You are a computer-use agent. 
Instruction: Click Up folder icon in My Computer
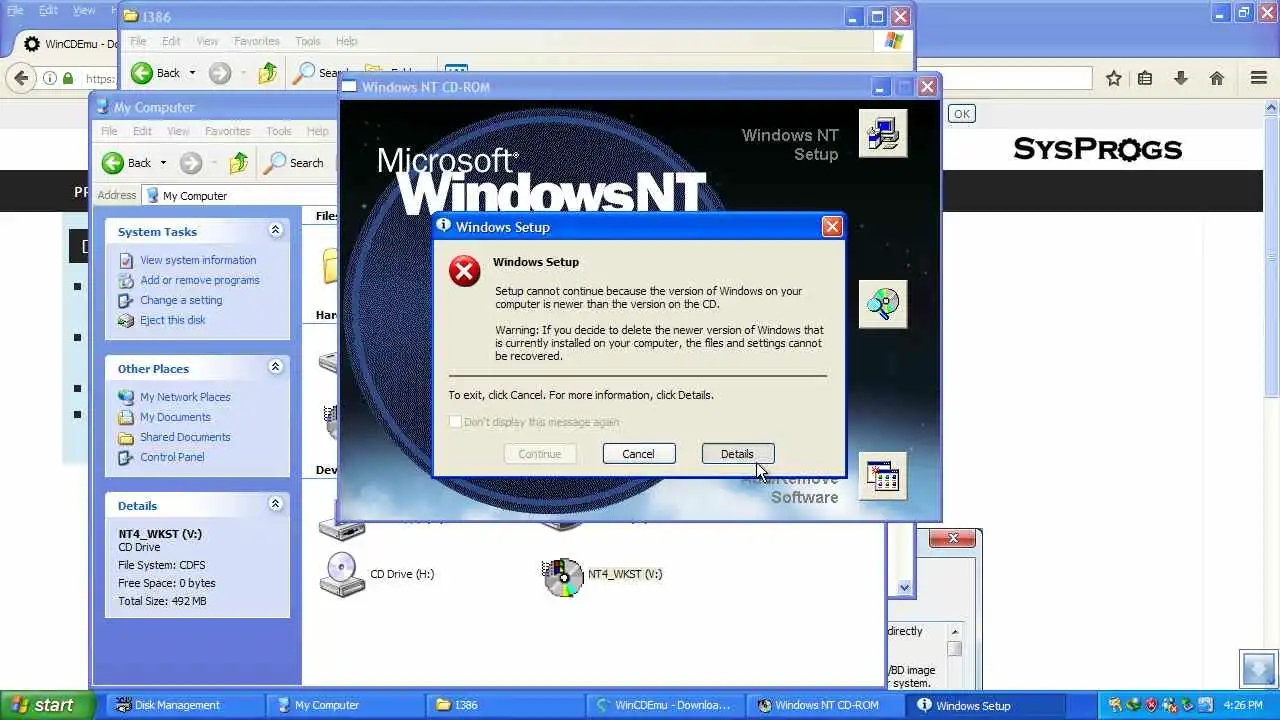click(238, 163)
